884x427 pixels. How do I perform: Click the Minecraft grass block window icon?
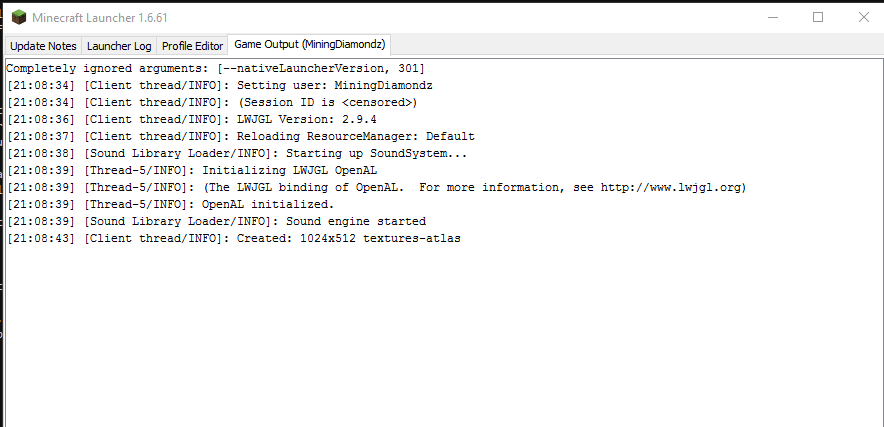19,17
